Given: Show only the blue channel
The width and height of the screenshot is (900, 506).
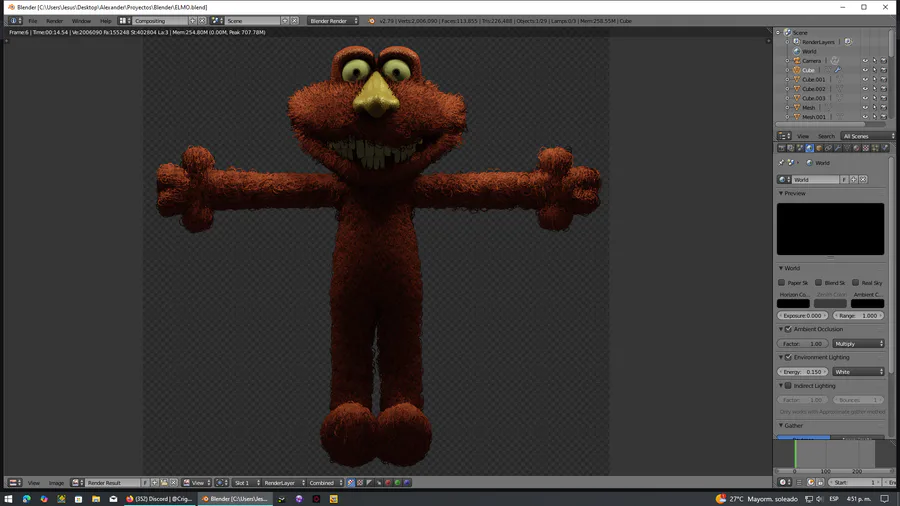Looking at the screenshot, I should coord(407,482).
